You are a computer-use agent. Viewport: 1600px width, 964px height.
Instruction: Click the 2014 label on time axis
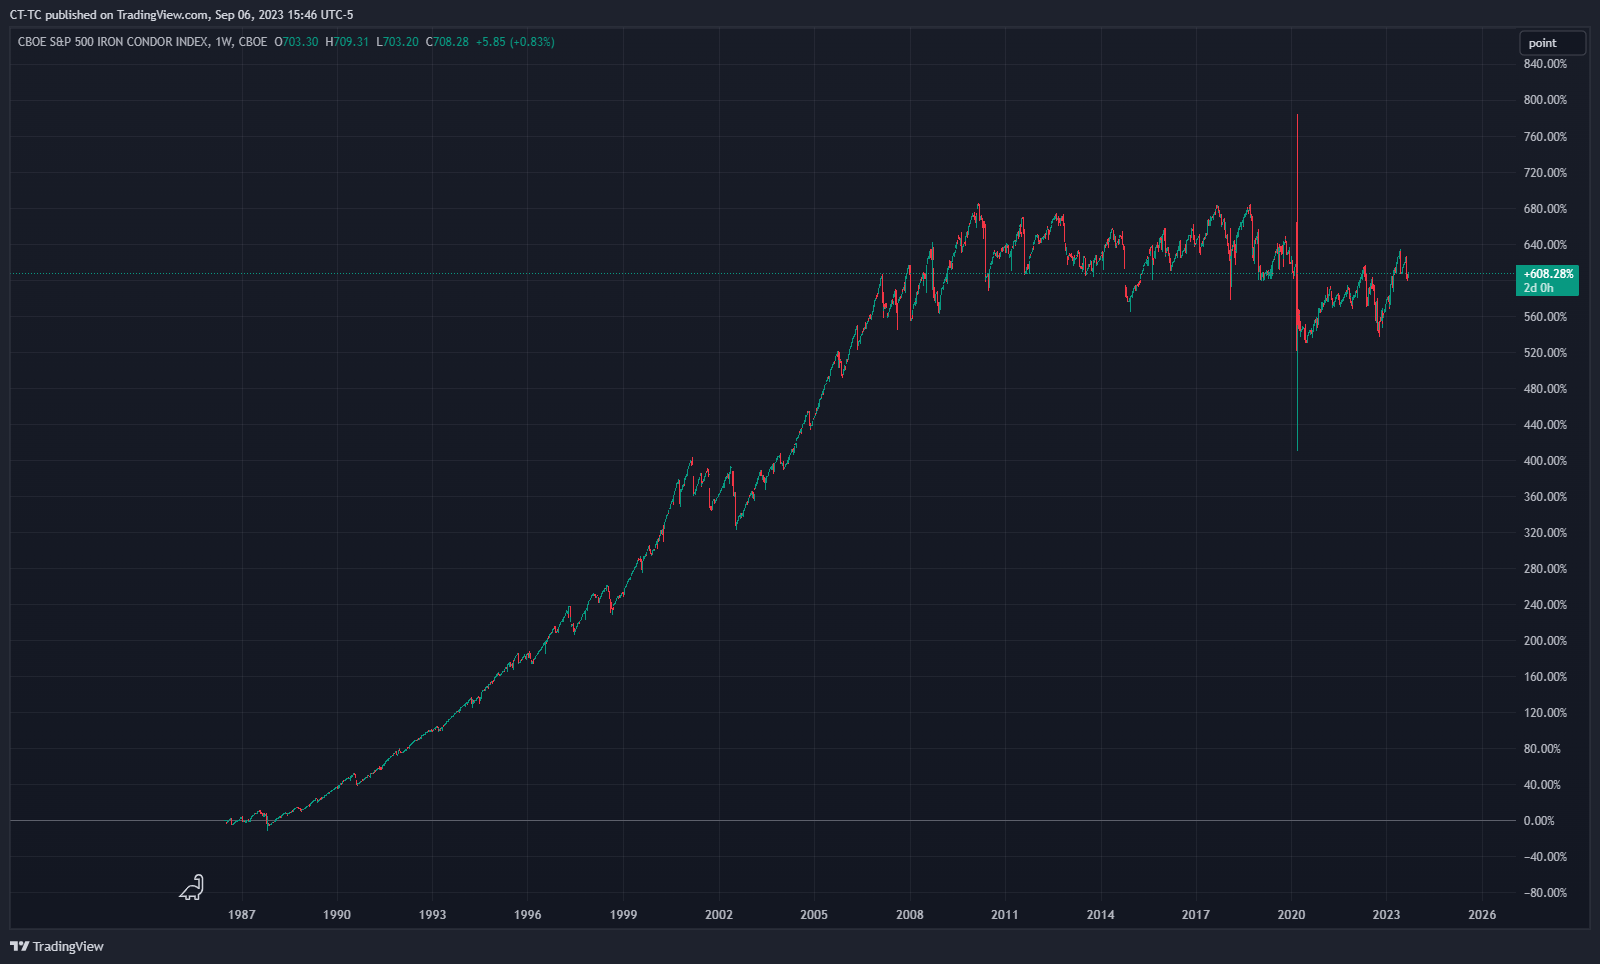1100,914
